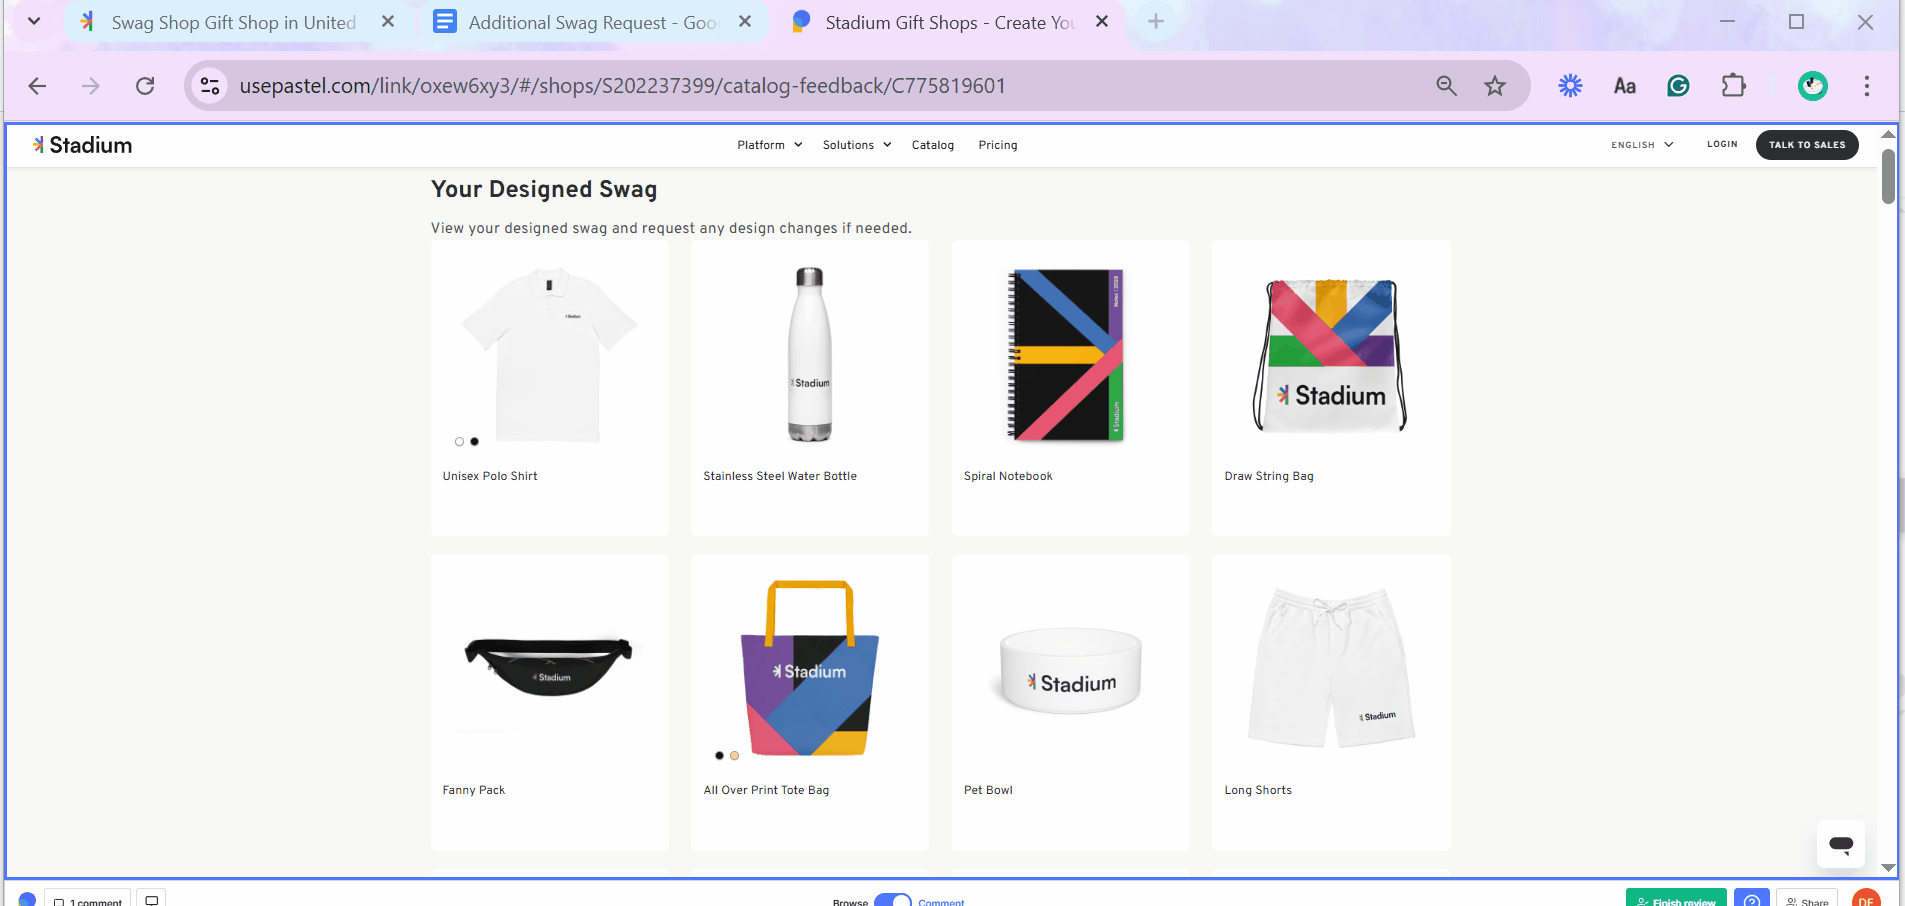
Task: Click zoom magnifier icon in address bar
Action: coord(1446,86)
